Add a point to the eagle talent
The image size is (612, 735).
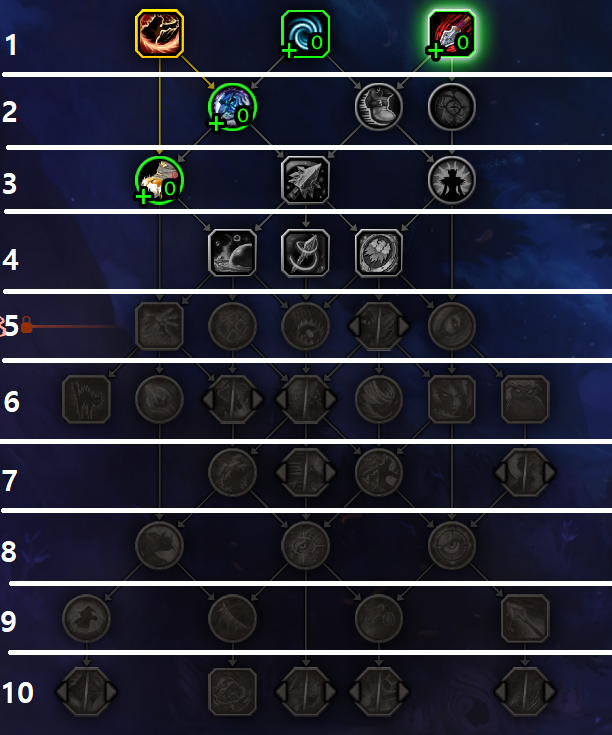tap(143, 196)
